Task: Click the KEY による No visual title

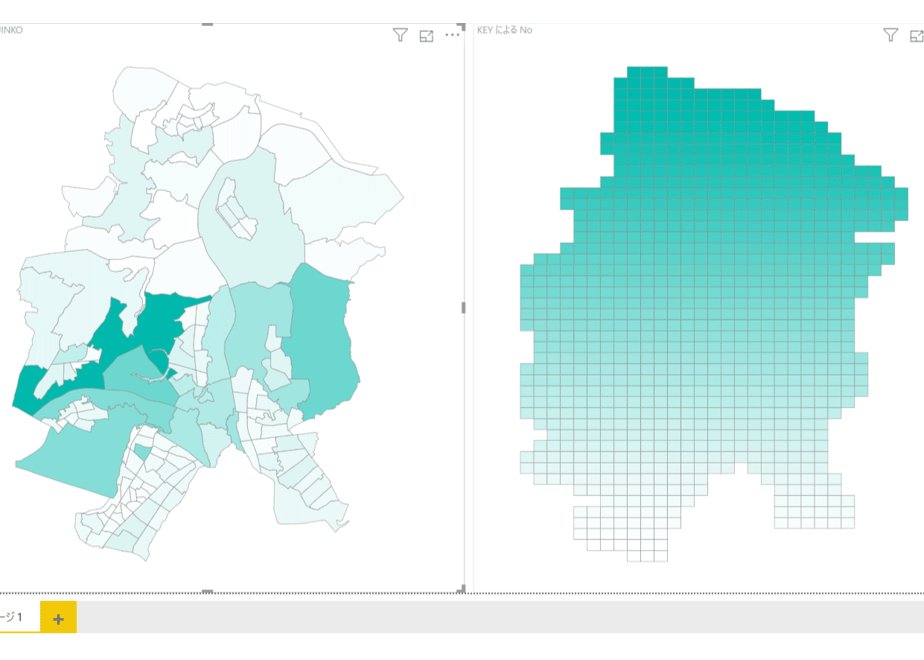Action: (505, 30)
